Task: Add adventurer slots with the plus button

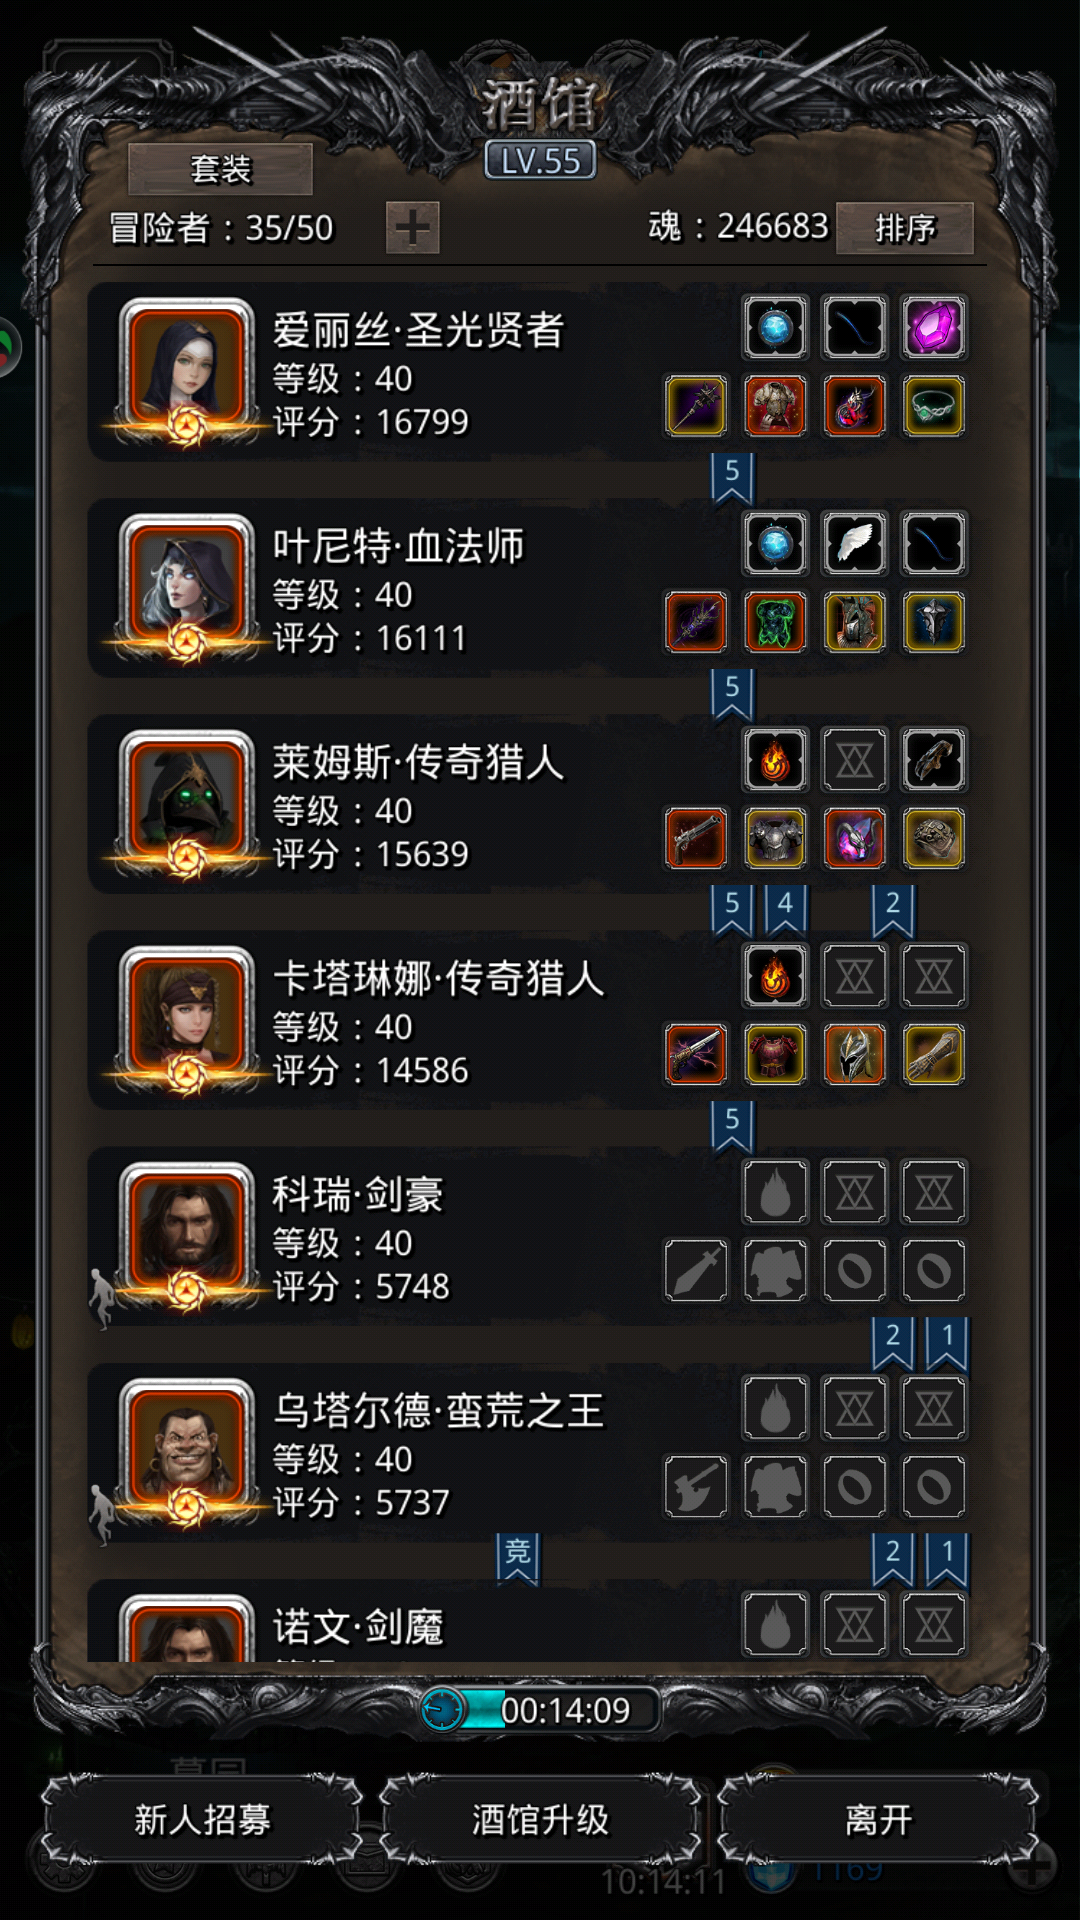Action: [x=413, y=228]
